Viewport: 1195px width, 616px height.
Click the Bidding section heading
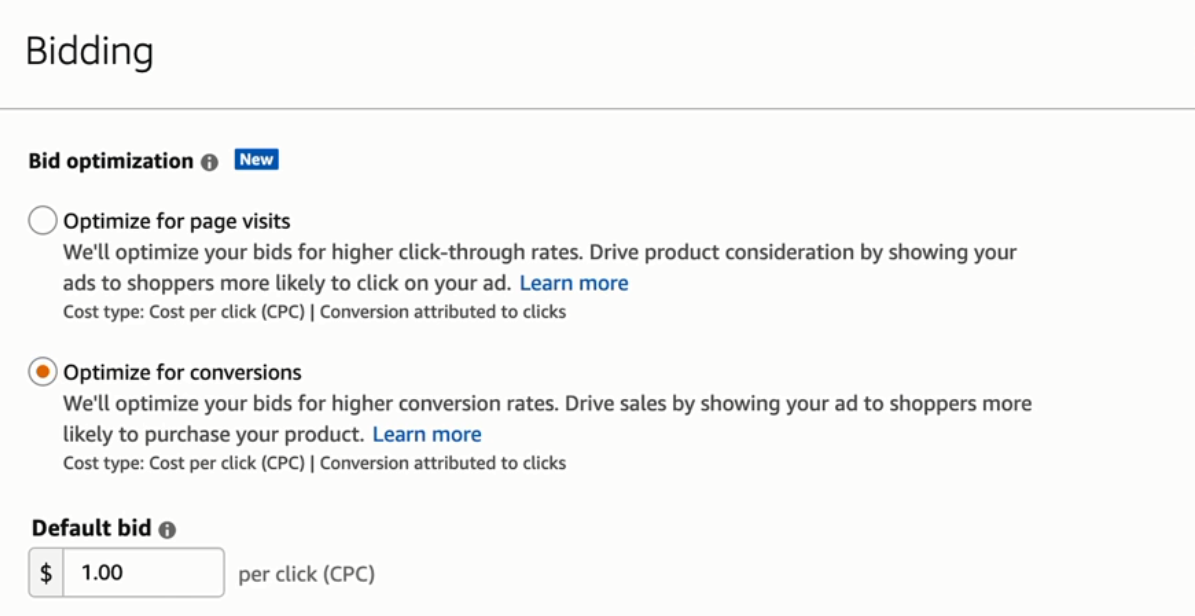[89, 51]
